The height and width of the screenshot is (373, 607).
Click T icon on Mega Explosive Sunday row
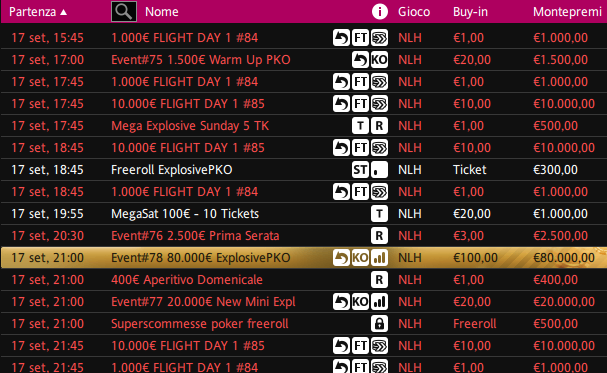pos(360,126)
